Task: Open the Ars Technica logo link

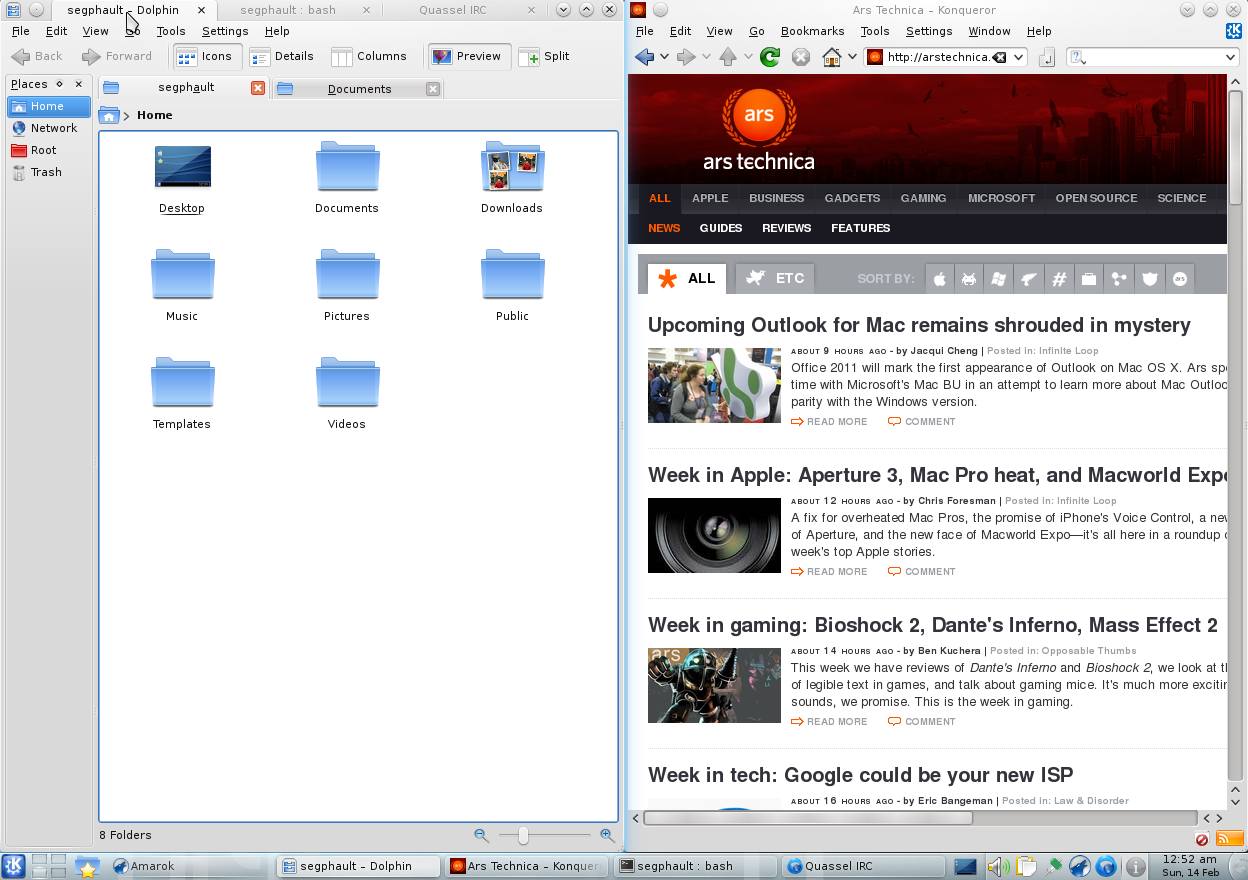Action: pos(759,130)
